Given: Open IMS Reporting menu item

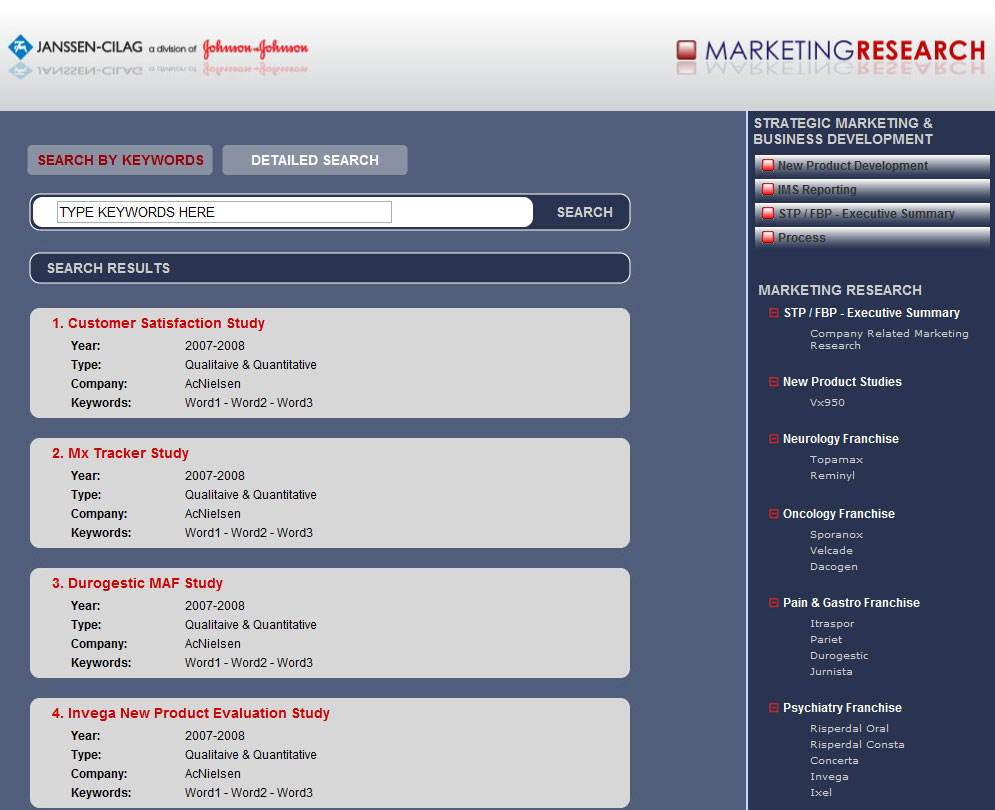Looking at the screenshot, I should coord(872,189).
